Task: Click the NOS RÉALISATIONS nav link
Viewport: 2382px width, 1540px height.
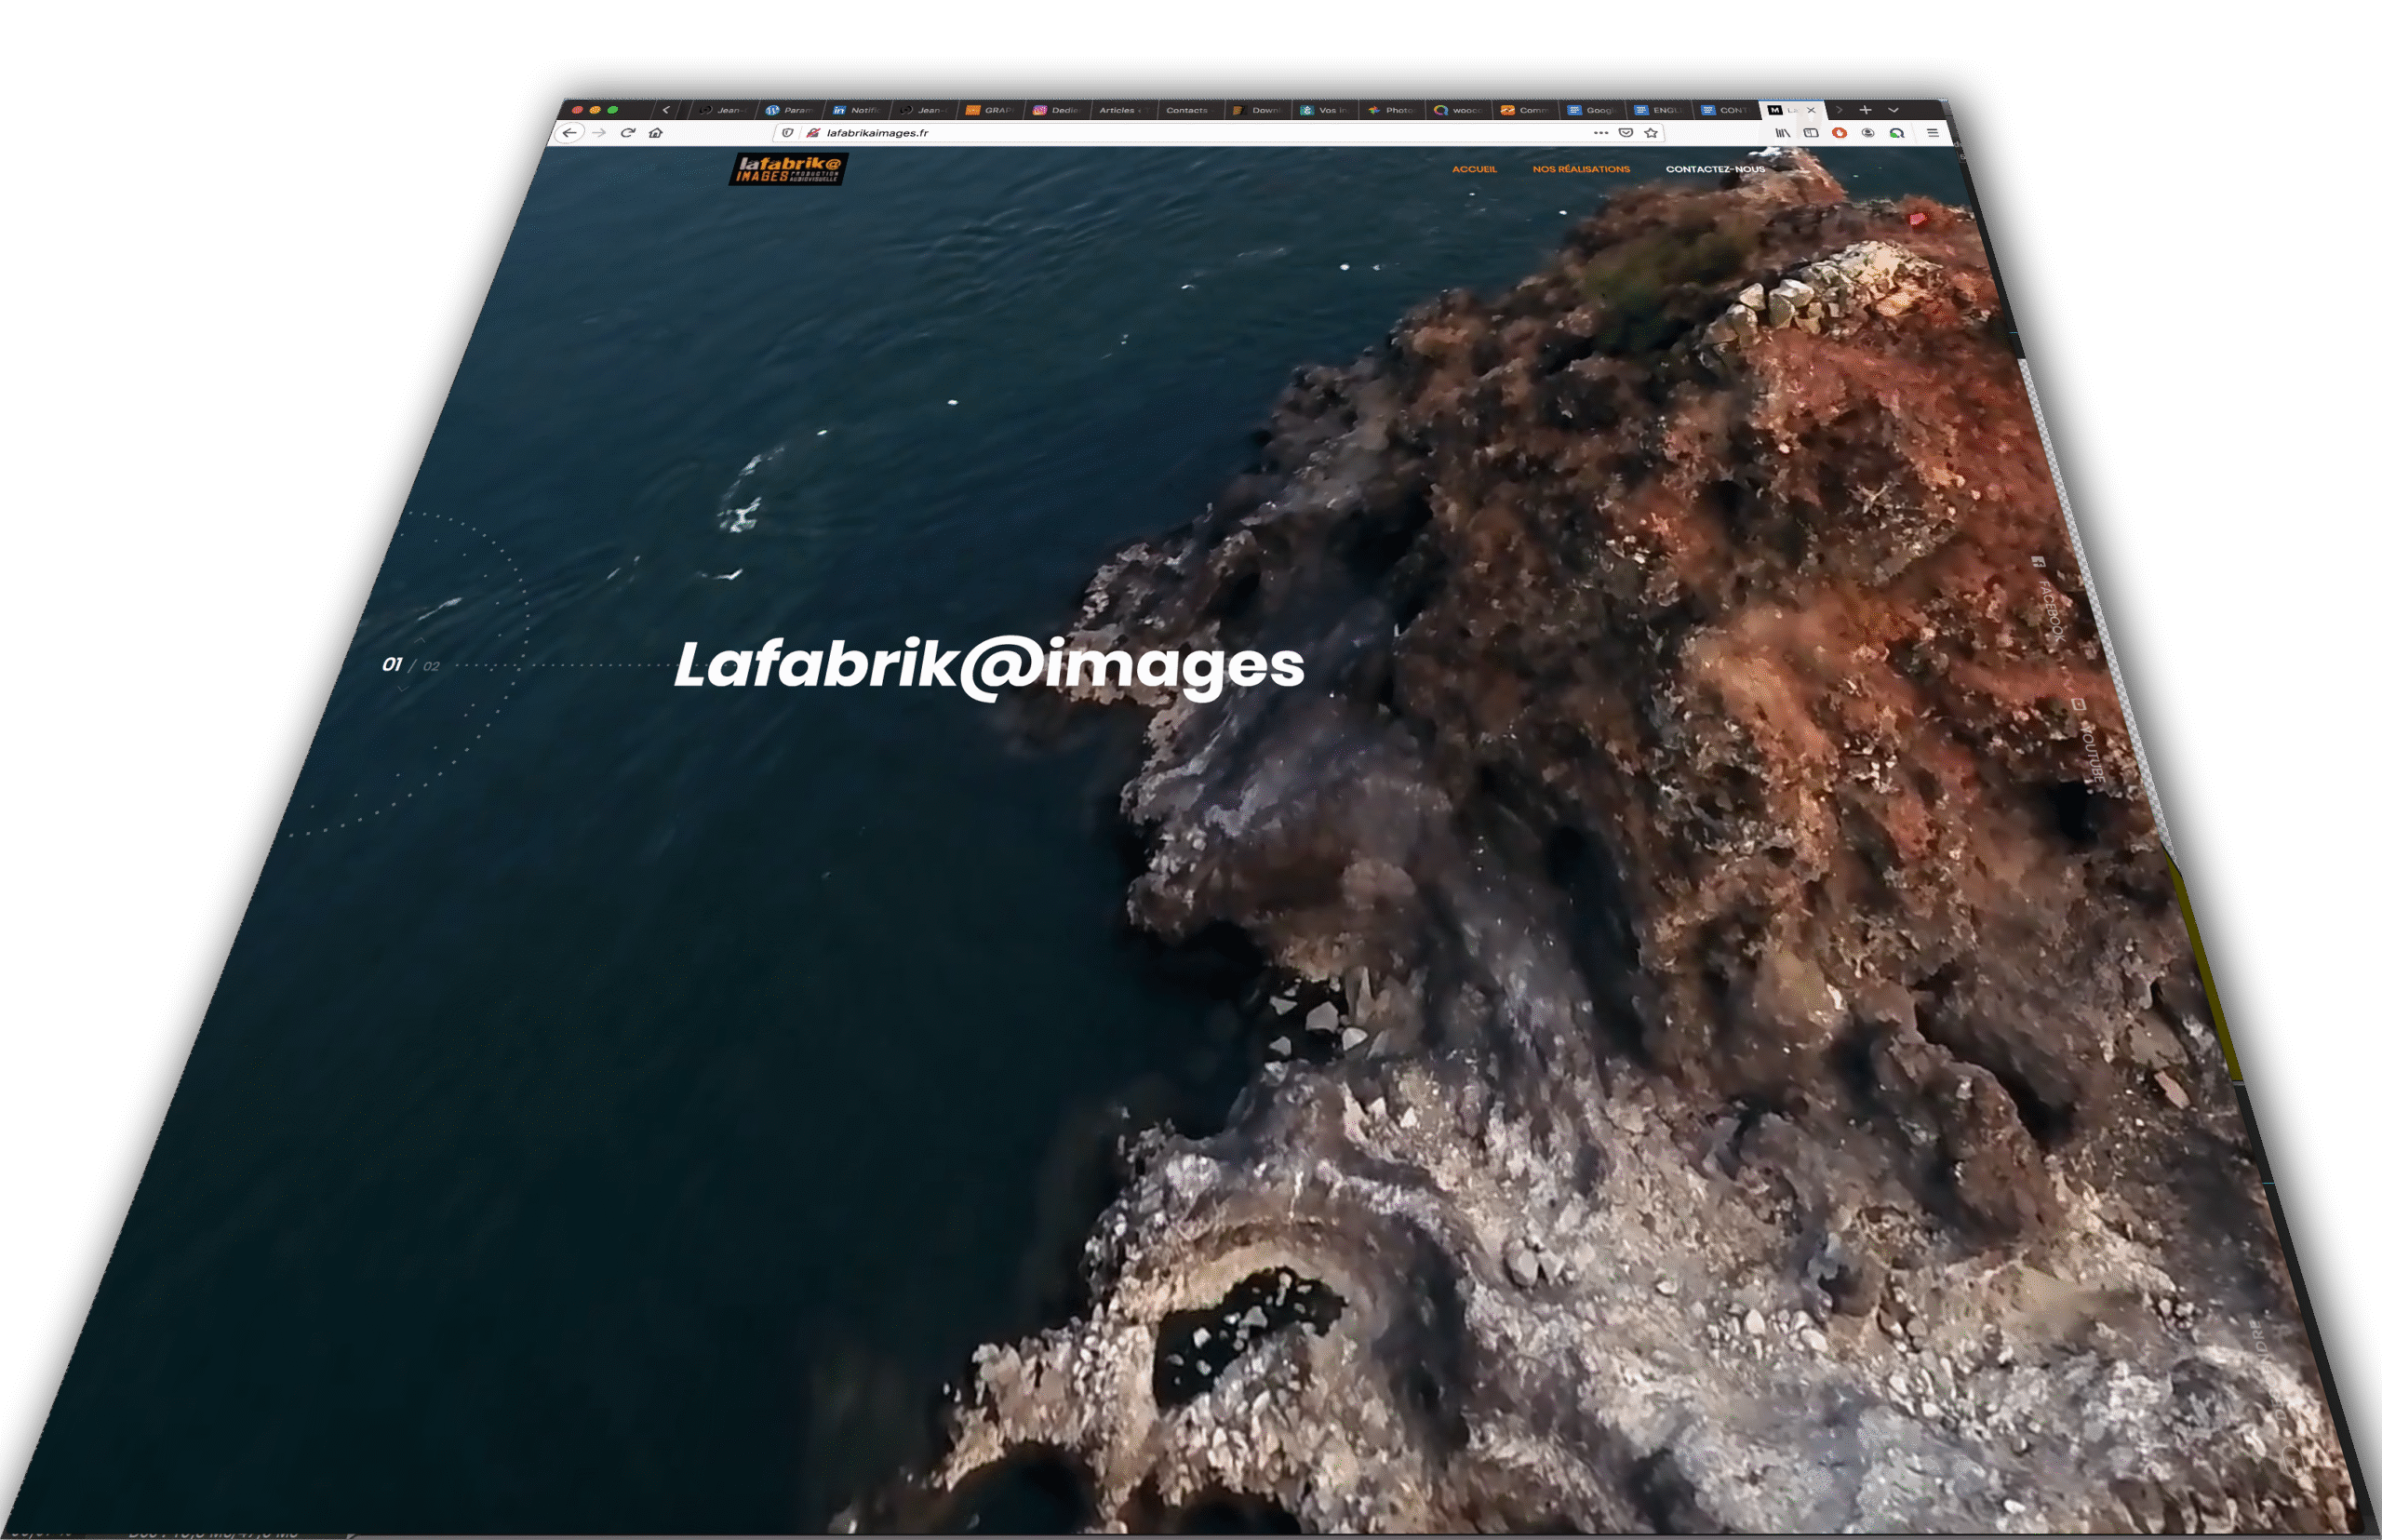Action: coord(1580,169)
